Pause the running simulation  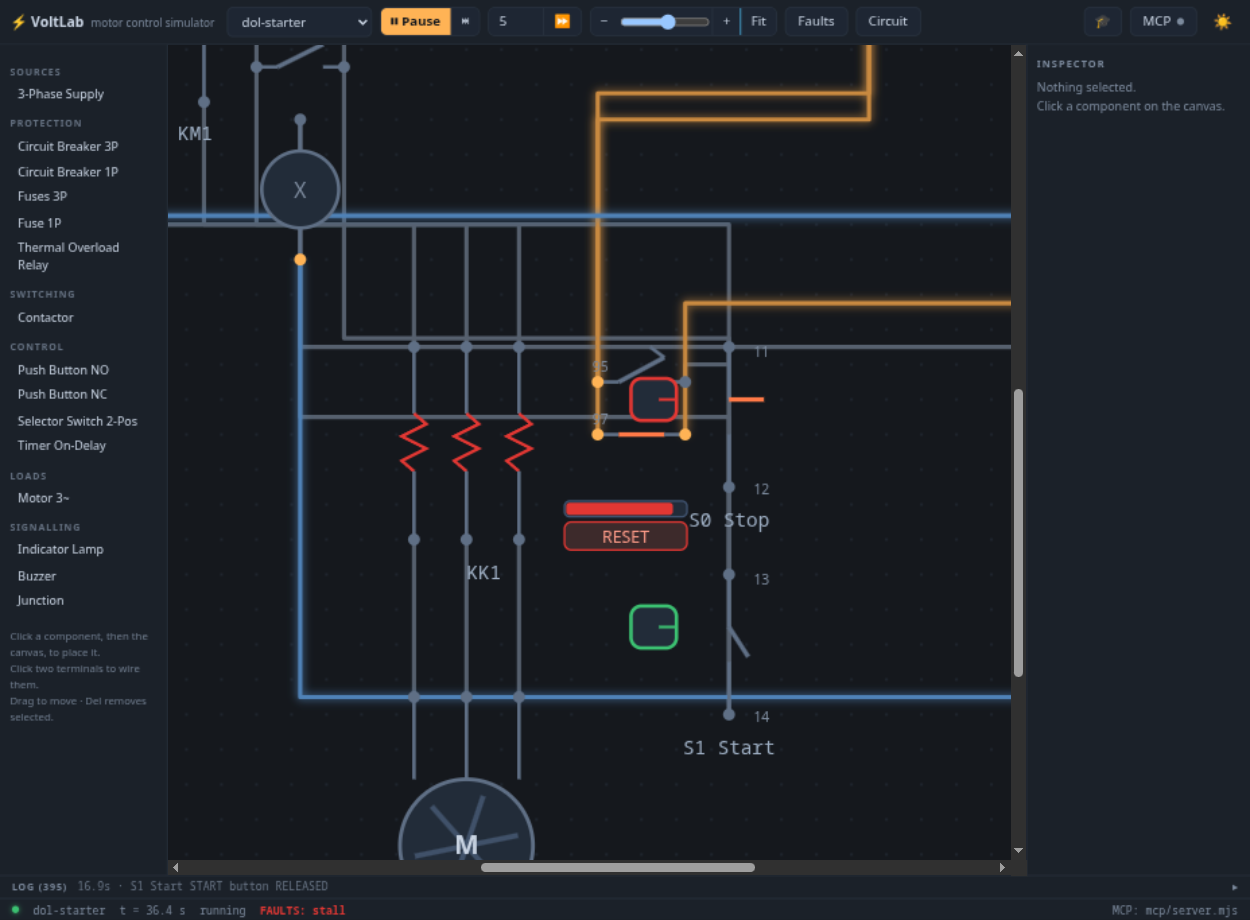point(415,21)
